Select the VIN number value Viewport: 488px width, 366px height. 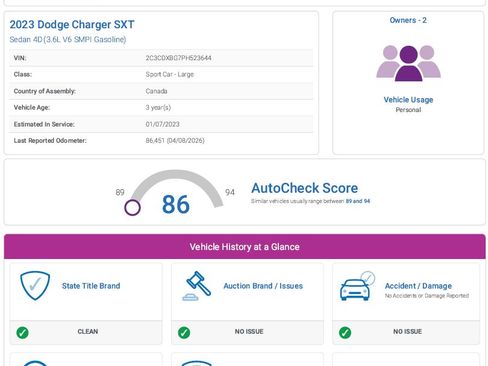click(x=178, y=58)
